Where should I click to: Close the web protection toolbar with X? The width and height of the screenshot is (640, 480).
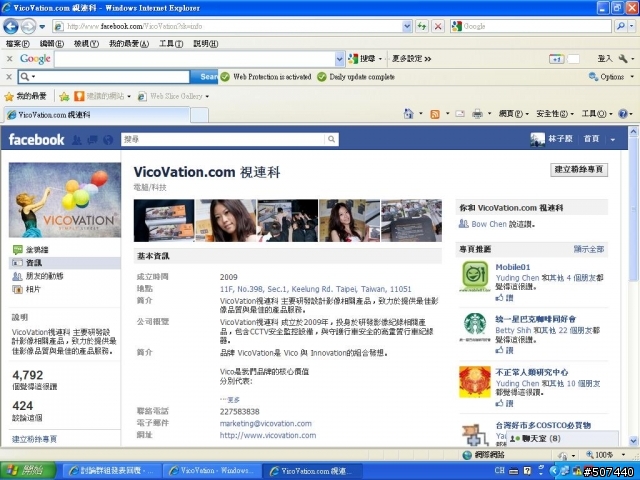(x=9, y=77)
